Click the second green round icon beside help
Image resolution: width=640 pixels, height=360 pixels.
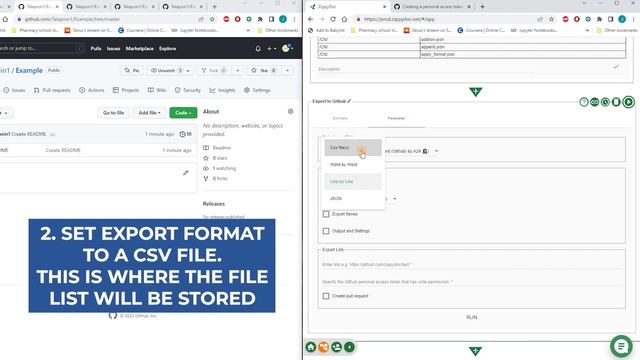pos(595,102)
